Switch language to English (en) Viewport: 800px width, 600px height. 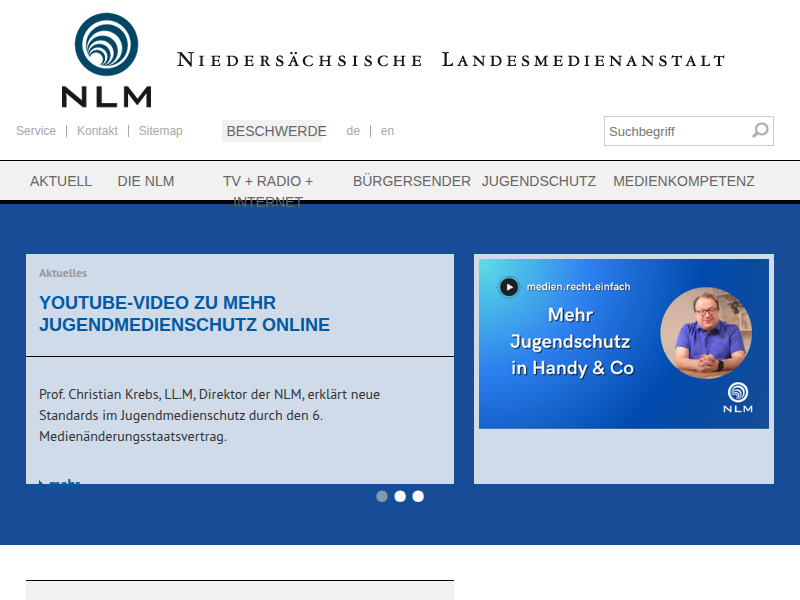(x=387, y=131)
